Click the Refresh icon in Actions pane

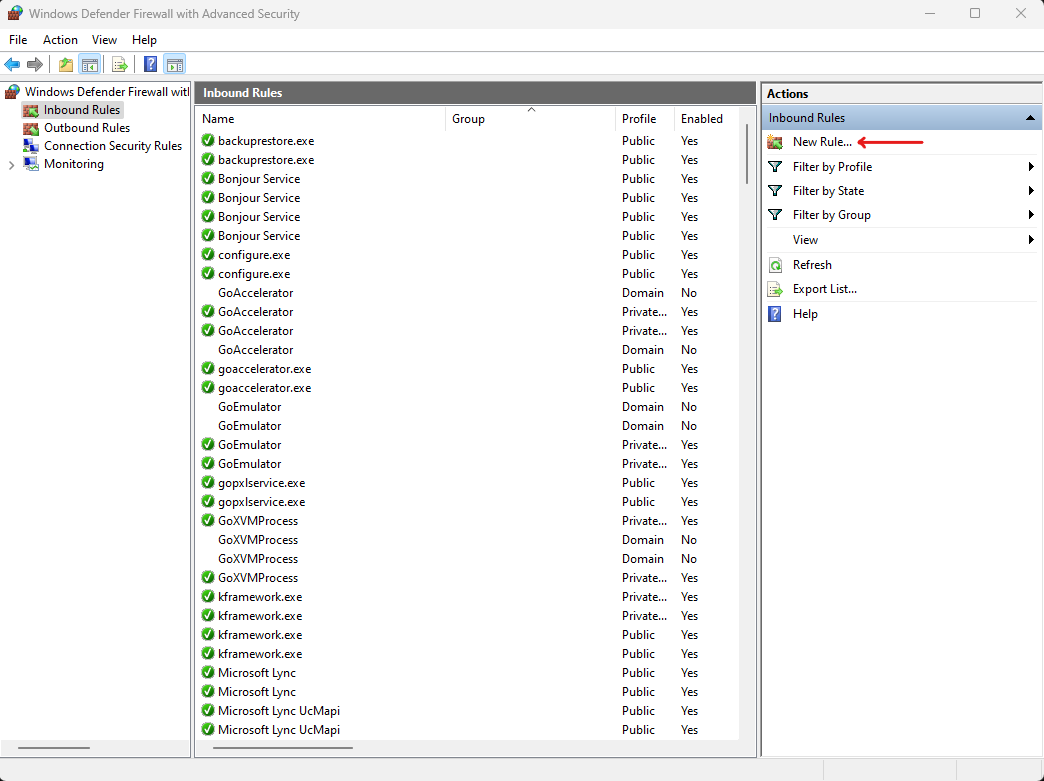[x=775, y=265]
